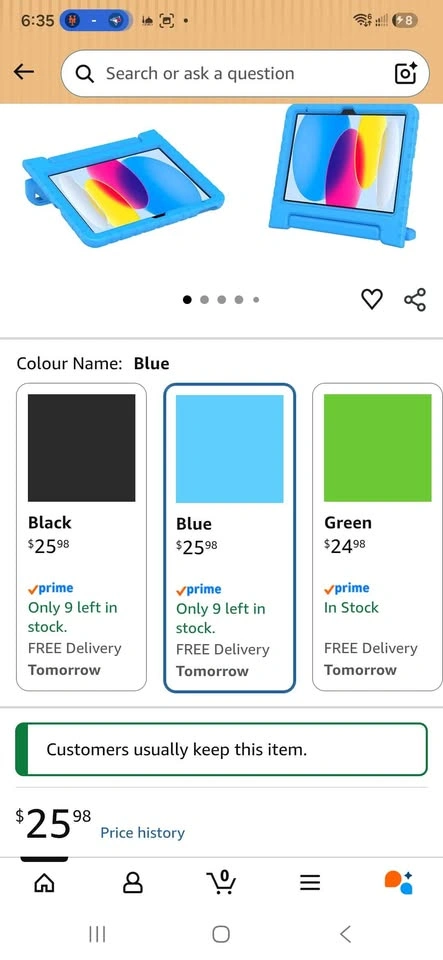The image size is (443, 960).
Task: Select the Blue colour option card
Action: click(x=229, y=538)
